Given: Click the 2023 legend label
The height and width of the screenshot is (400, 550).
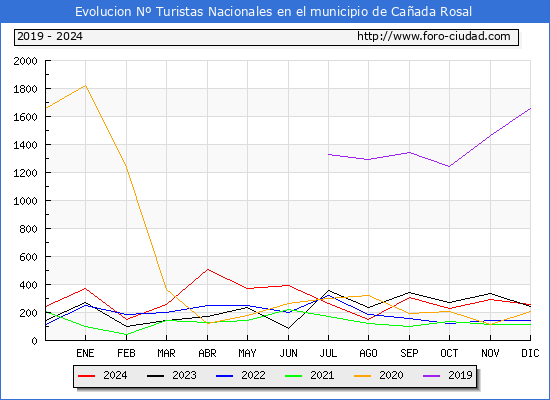Looking at the screenshot, I should (x=184, y=375).
